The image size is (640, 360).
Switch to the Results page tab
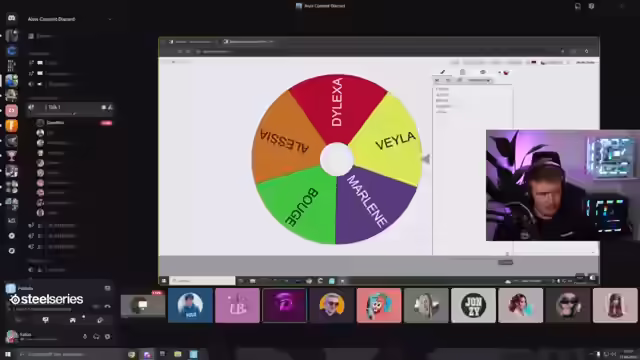click(462, 72)
